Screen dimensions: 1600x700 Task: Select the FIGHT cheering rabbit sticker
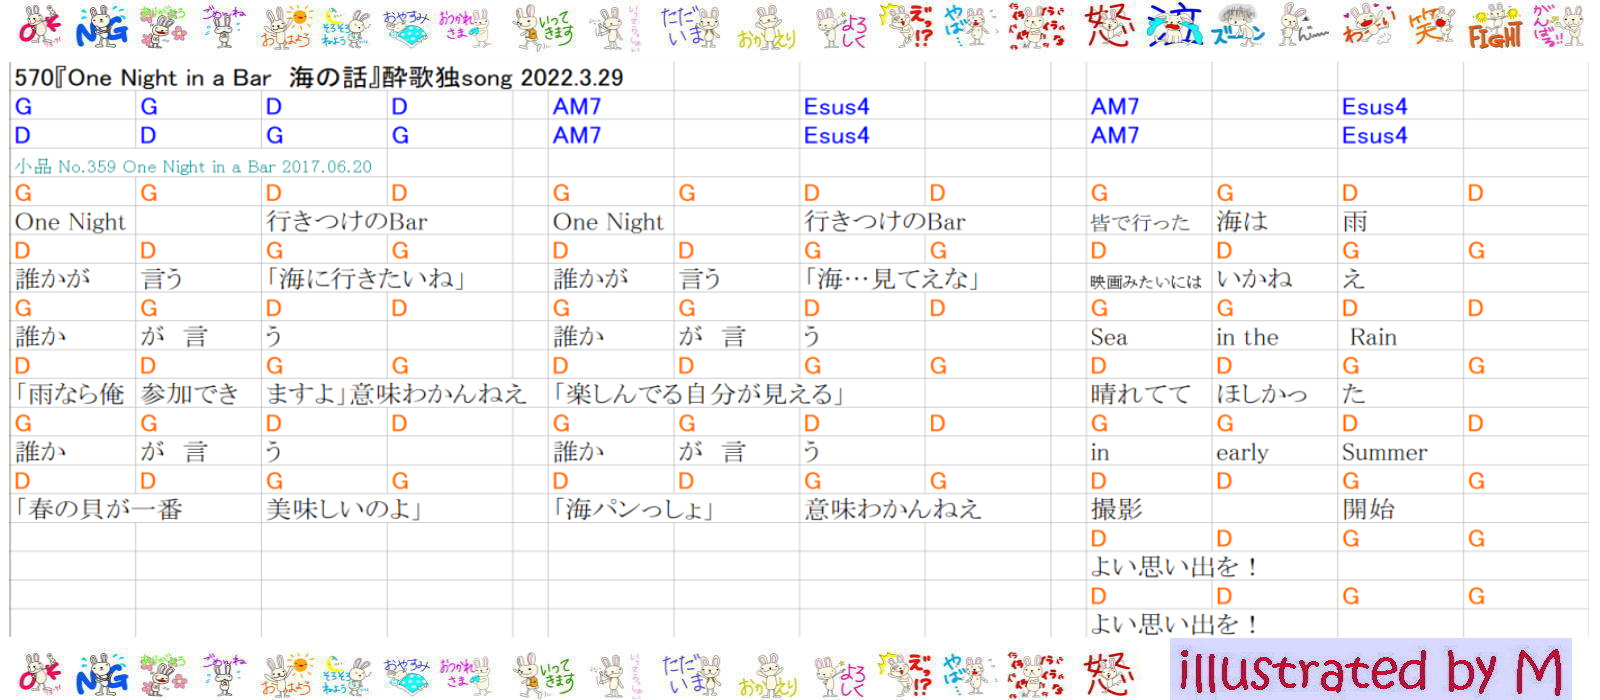coord(1495,28)
